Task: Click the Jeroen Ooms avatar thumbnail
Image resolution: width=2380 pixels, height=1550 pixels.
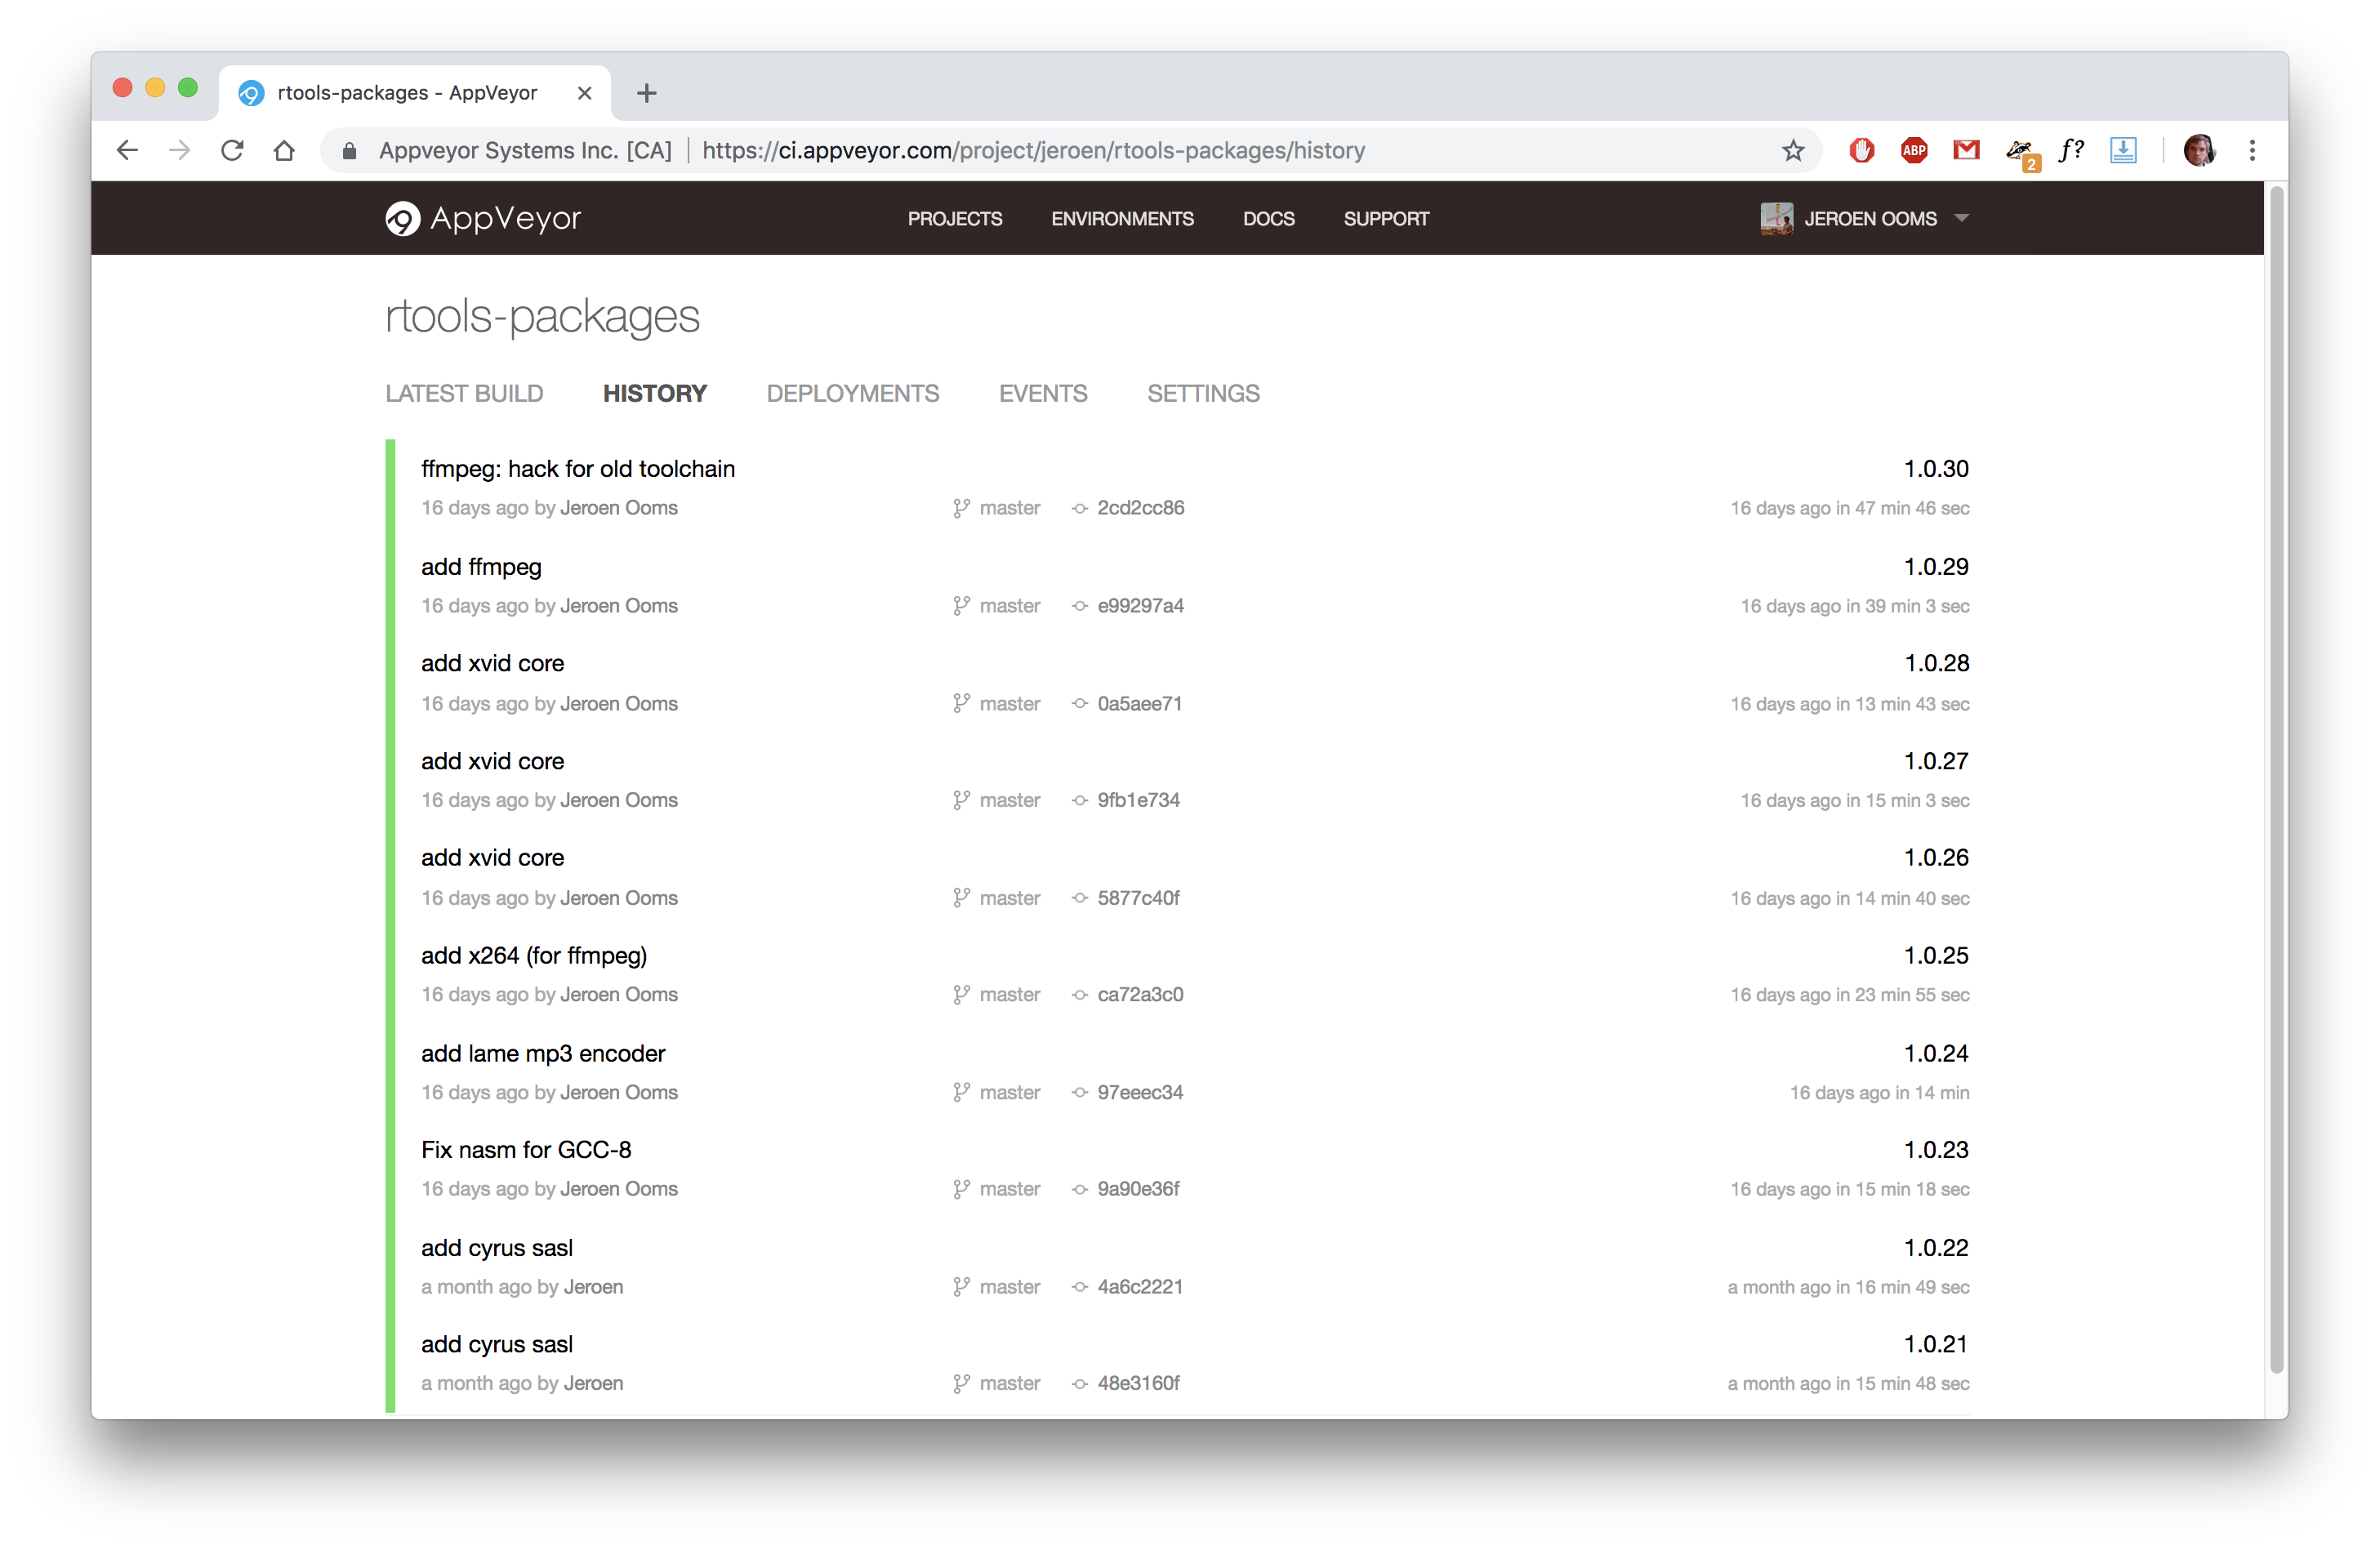Action: coord(1776,218)
